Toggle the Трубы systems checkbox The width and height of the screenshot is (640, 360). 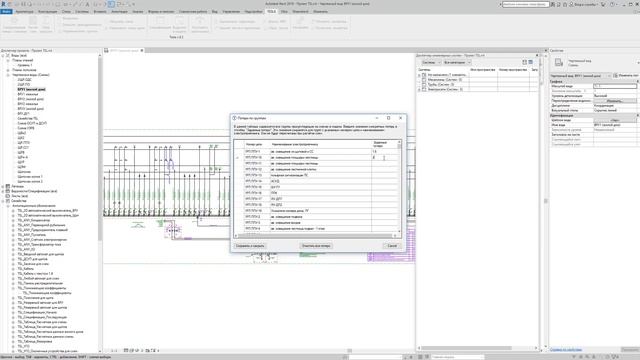point(424,84)
